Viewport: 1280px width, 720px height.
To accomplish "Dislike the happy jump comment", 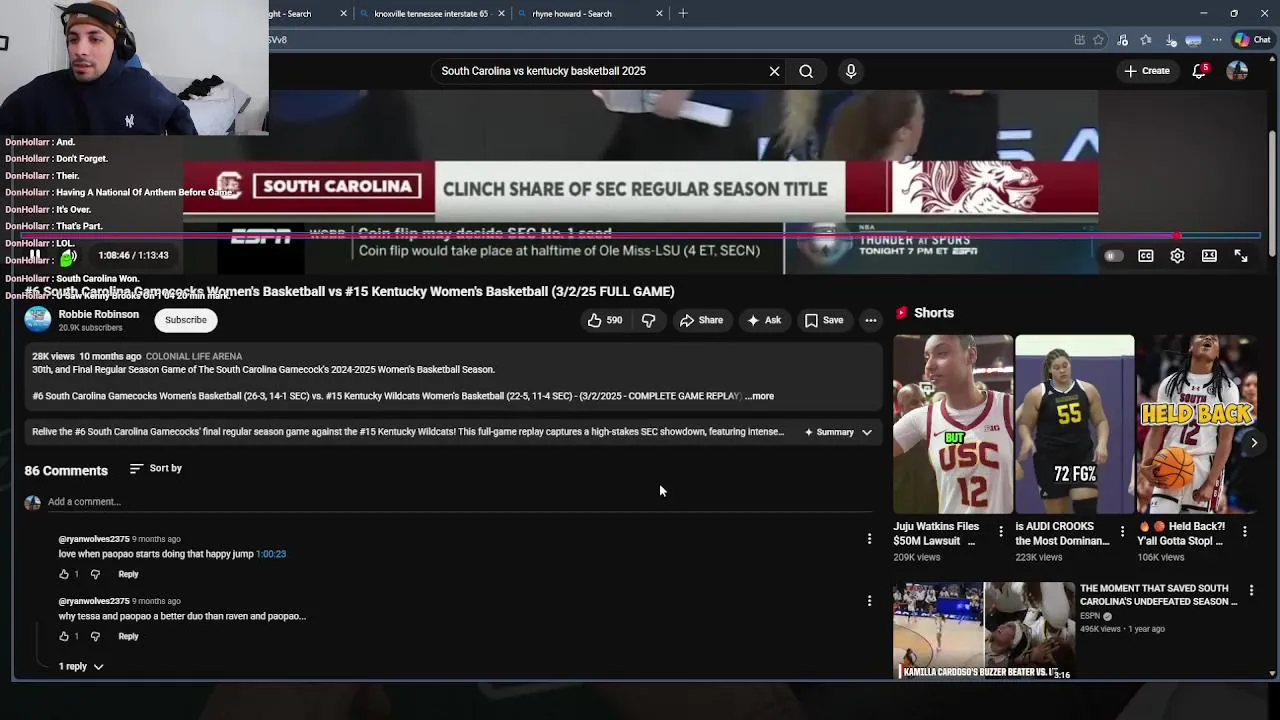I will pos(95,574).
